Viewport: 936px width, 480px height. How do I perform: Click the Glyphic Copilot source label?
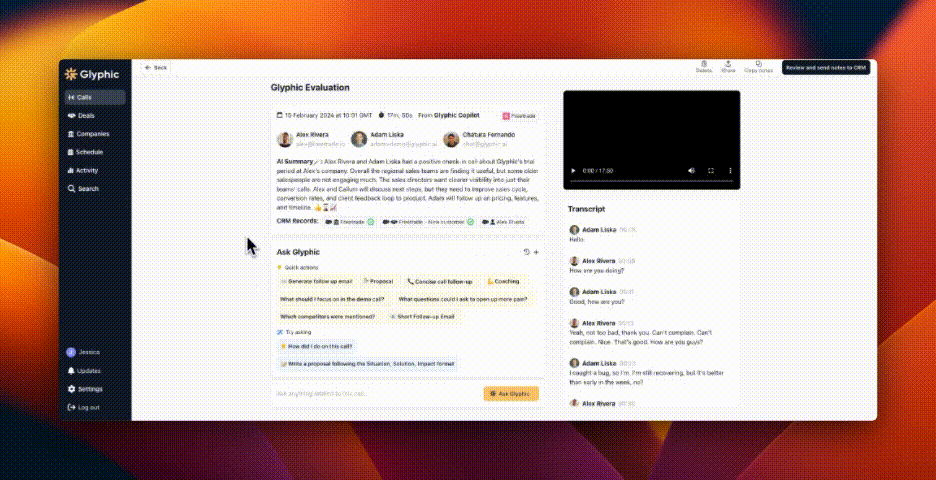coord(456,115)
